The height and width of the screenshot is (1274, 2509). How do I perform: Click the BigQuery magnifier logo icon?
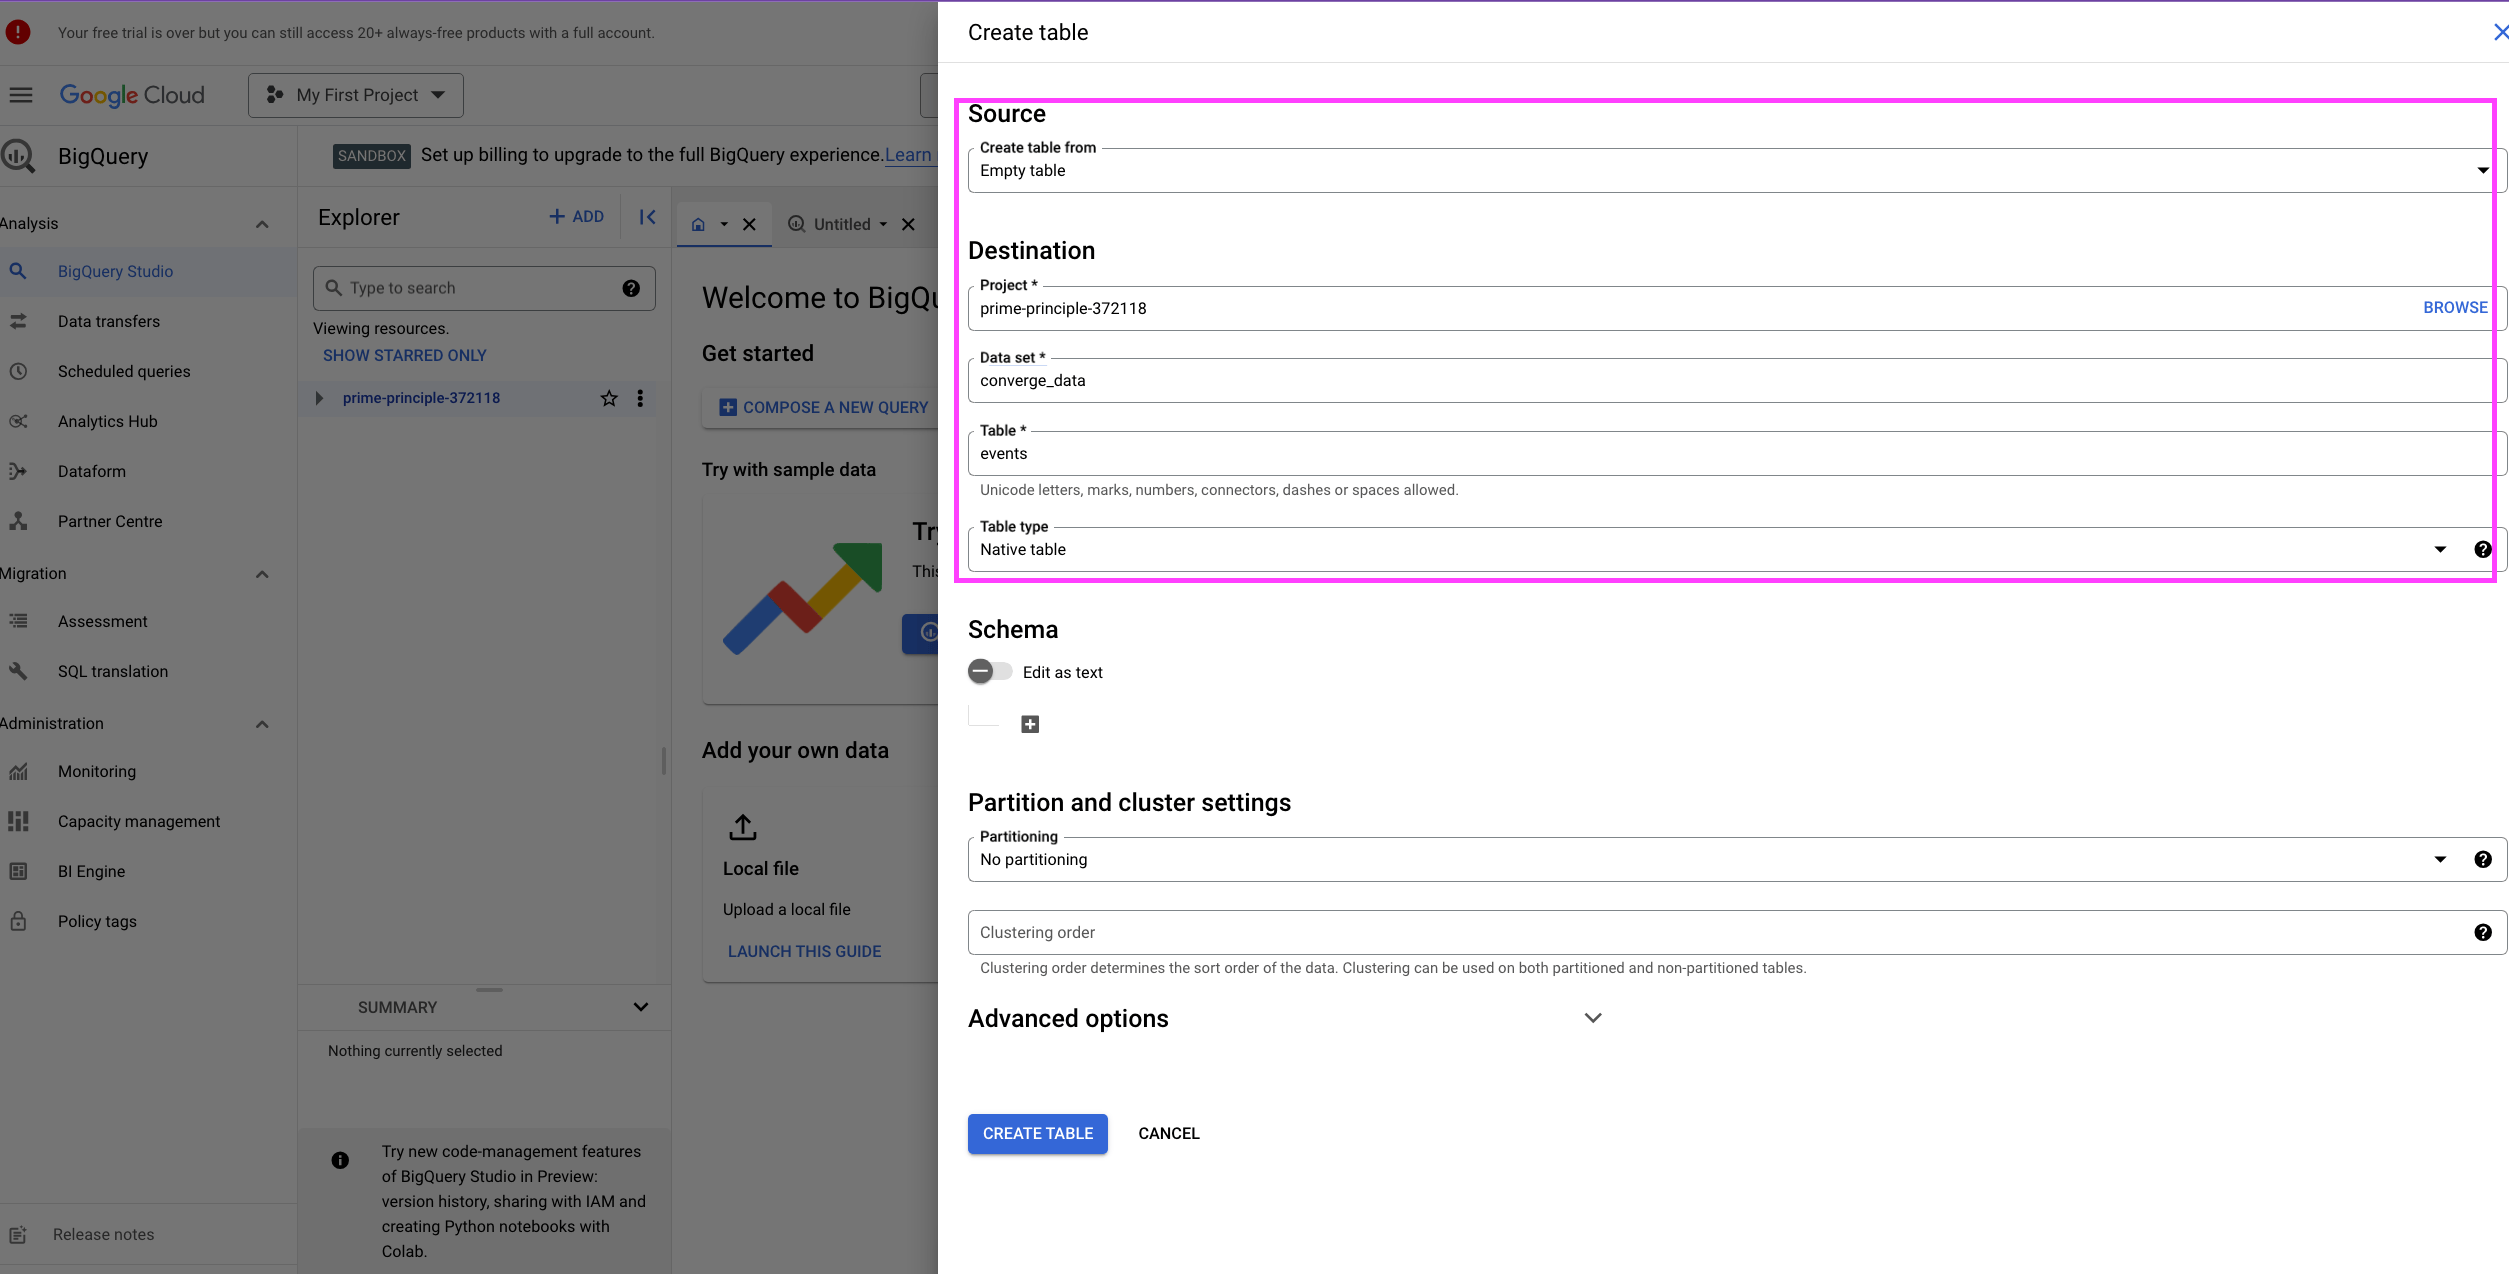click(x=18, y=156)
